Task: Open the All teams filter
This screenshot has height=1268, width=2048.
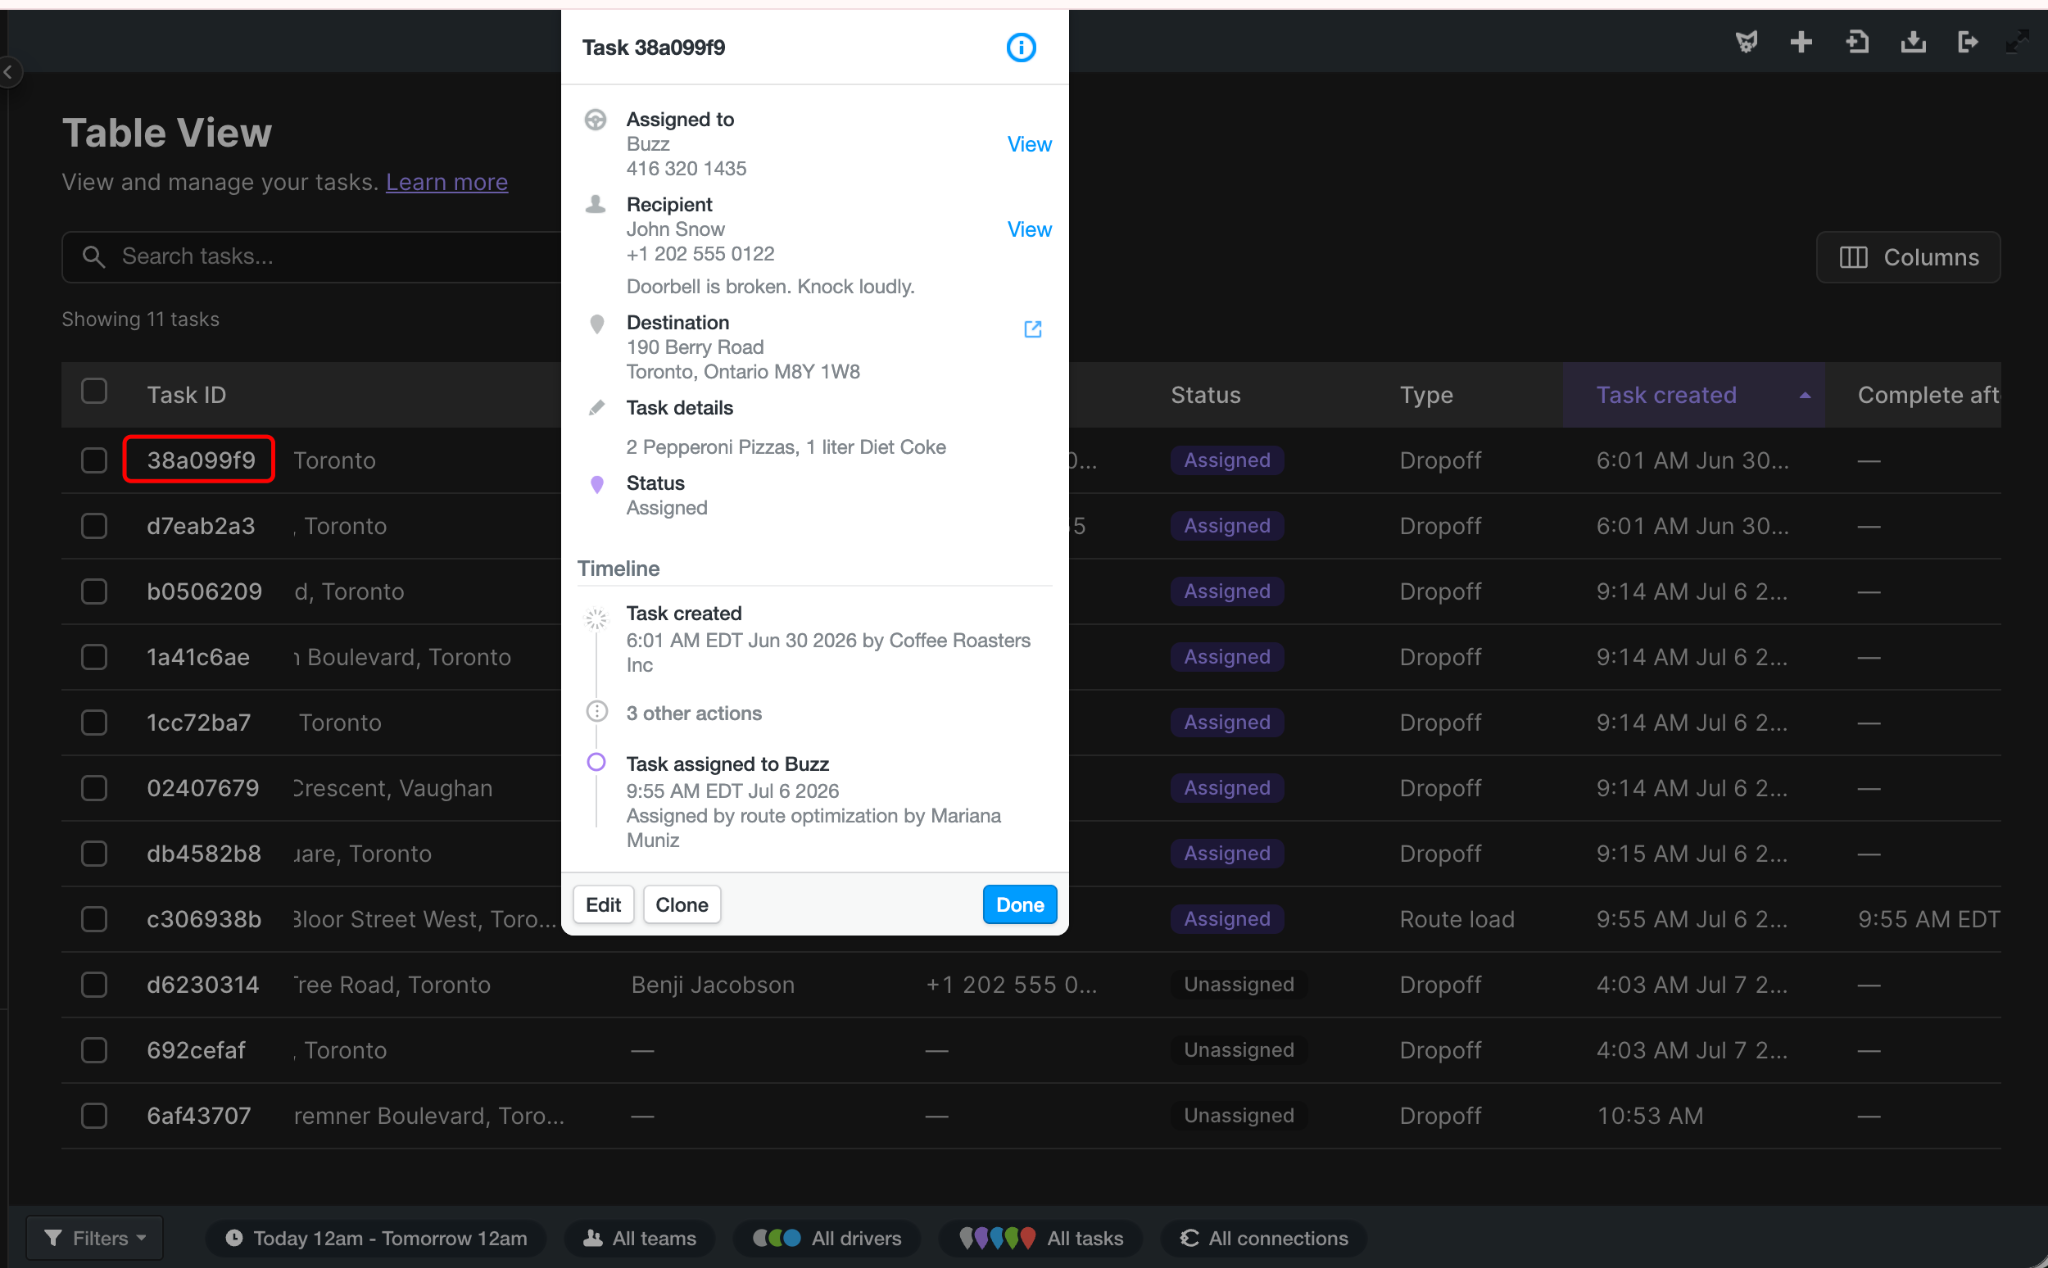Action: (x=640, y=1238)
